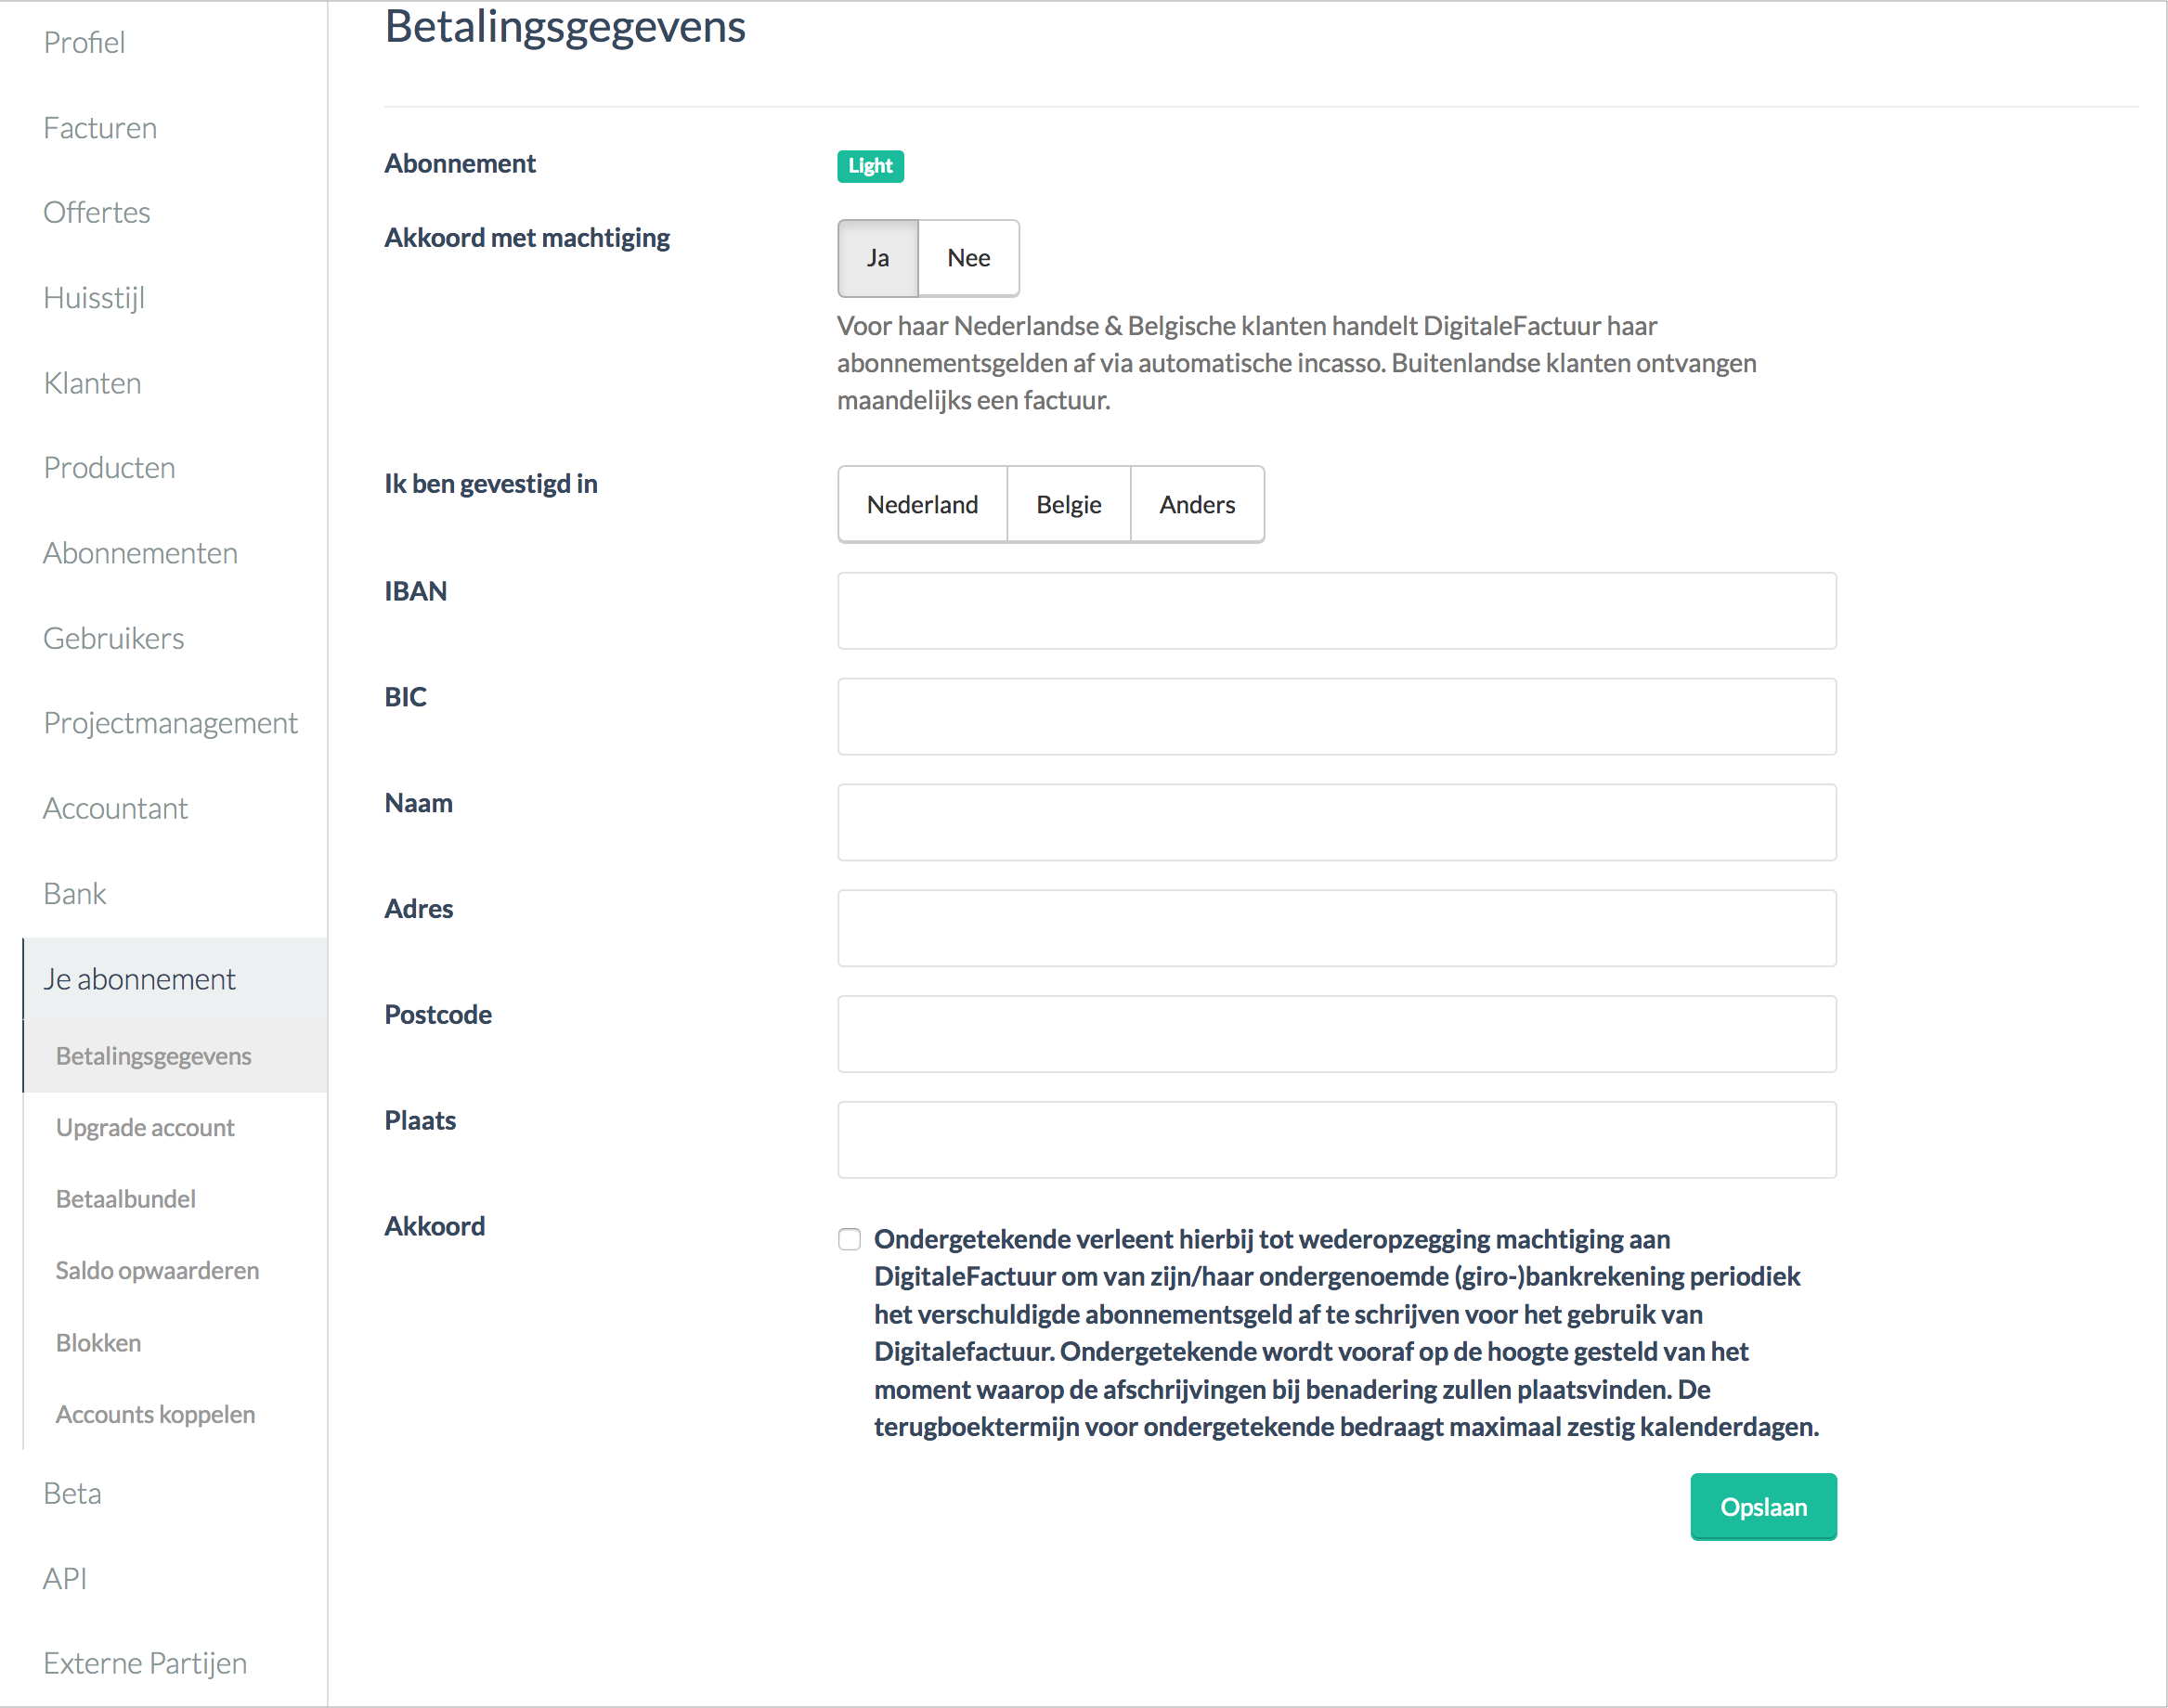
Task: Go to Externe Partijen page
Action: pyautogui.click(x=145, y=1663)
